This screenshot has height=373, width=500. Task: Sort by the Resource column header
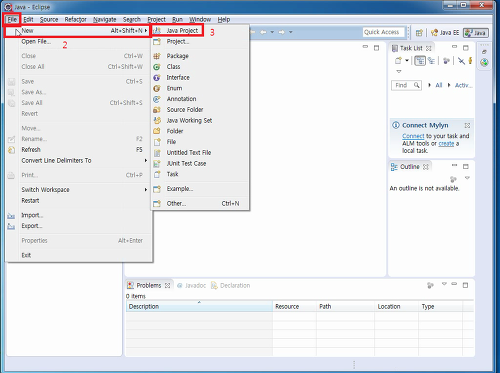click(x=295, y=306)
